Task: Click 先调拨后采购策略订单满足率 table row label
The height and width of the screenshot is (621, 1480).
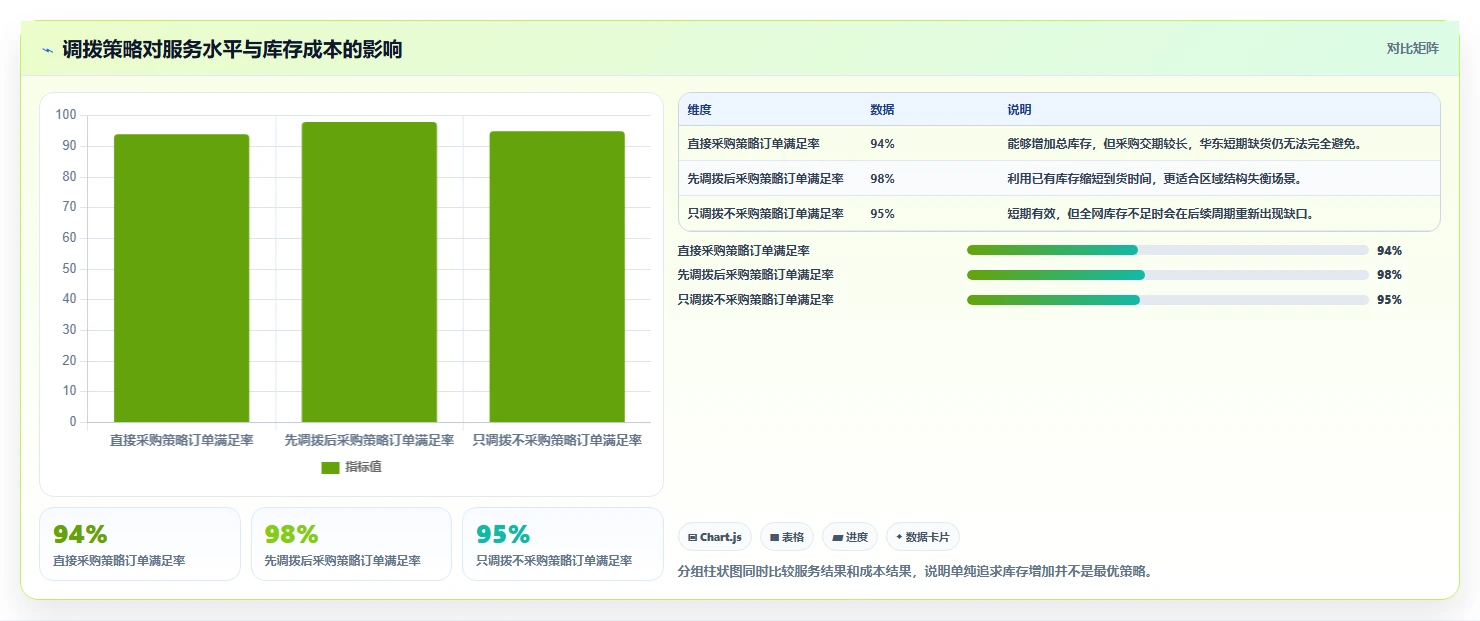Action: 766,179
